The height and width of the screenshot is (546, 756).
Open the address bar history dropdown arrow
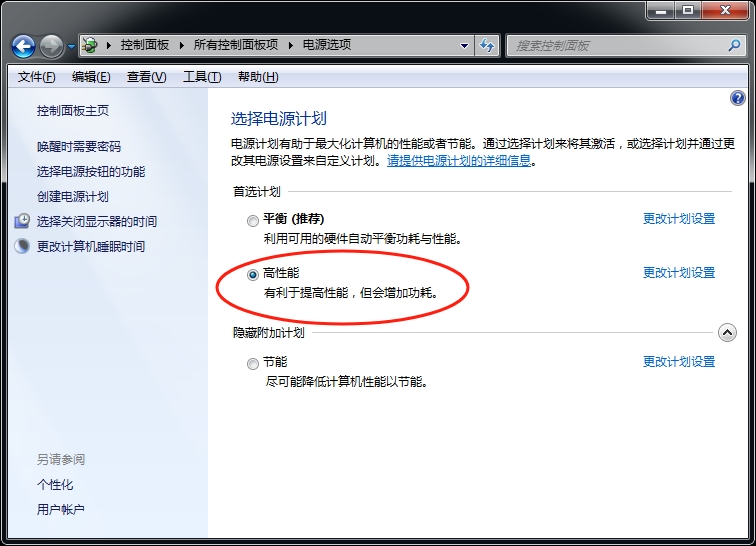[x=464, y=45]
